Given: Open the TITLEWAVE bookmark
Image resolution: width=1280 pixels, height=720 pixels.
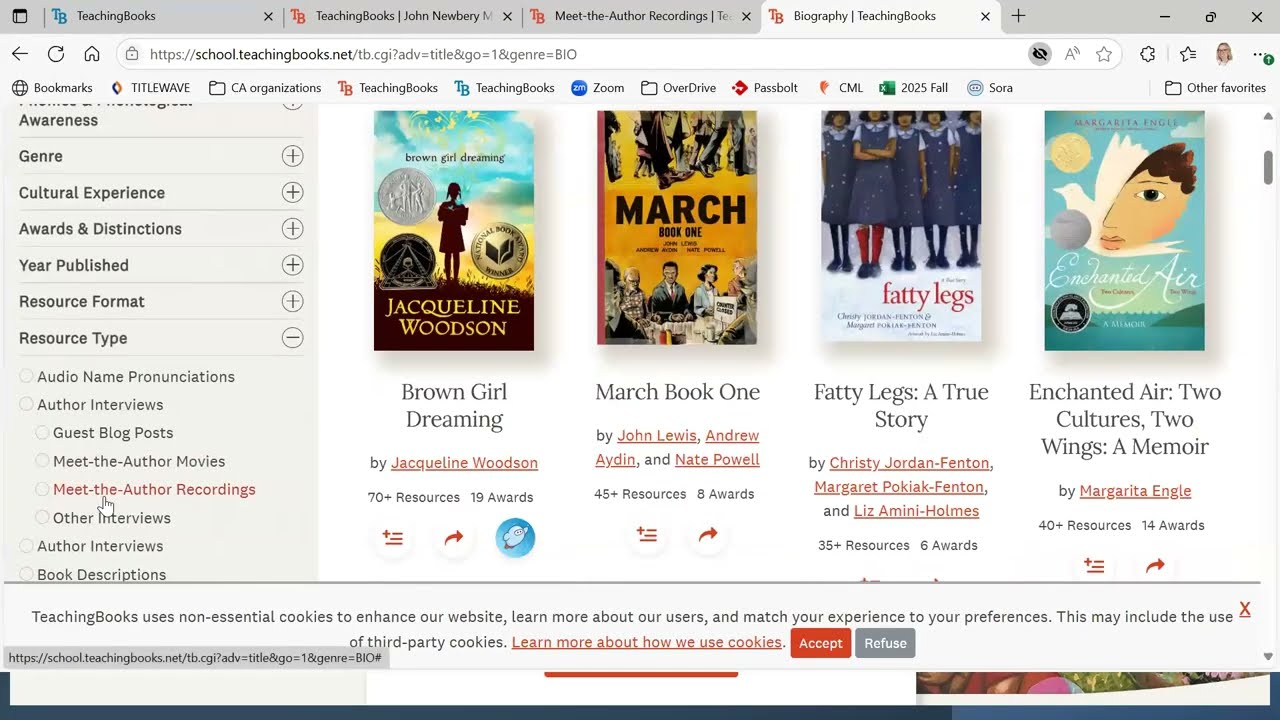Looking at the screenshot, I should [x=150, y=88].
